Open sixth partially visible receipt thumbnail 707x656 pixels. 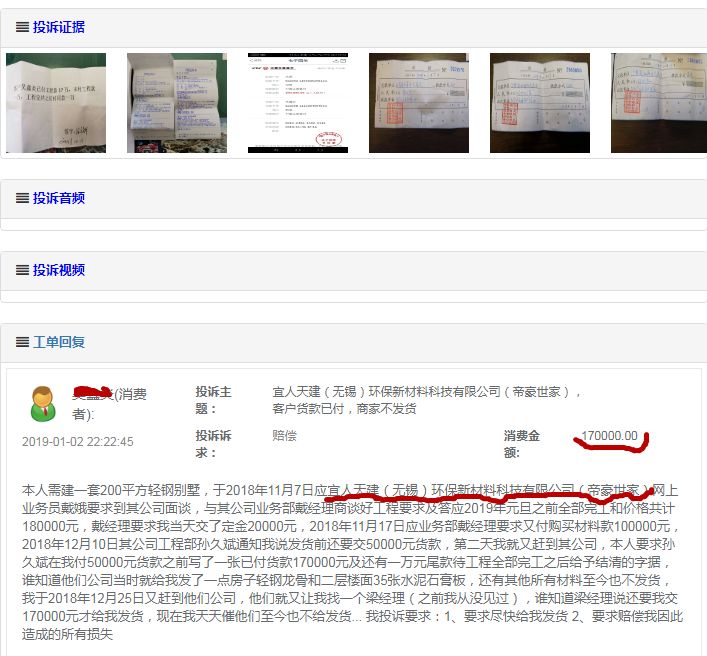[x=659, y=103]
